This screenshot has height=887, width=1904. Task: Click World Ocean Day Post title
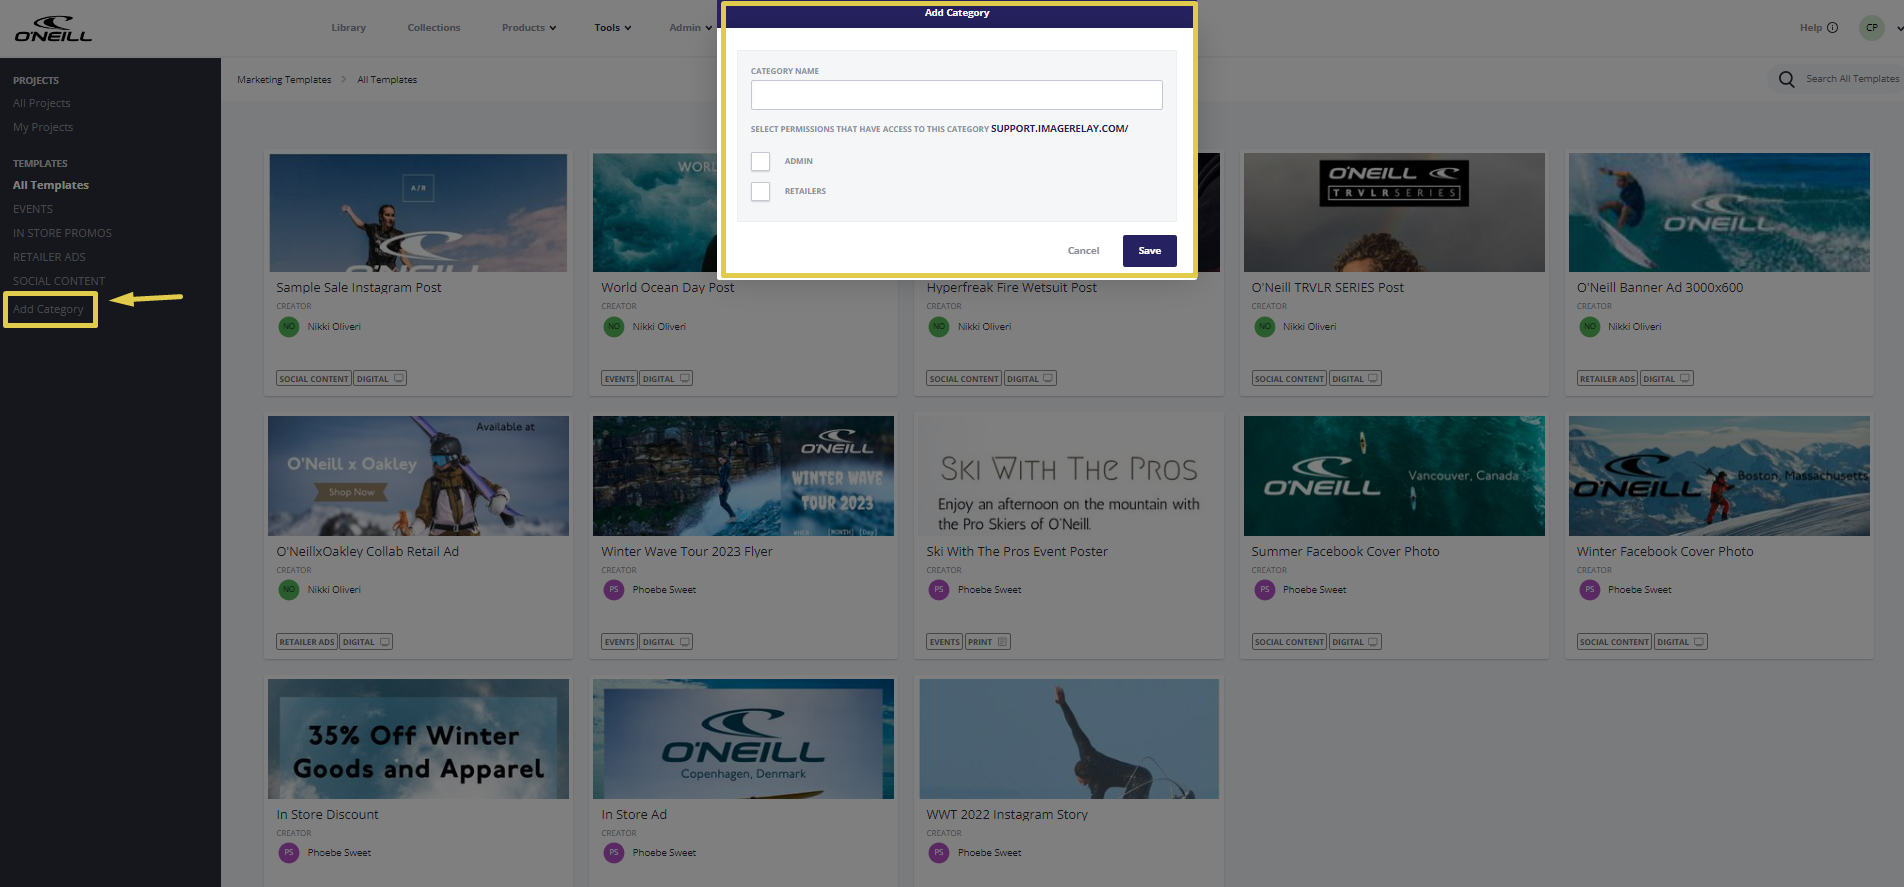(x=667, y=288)
